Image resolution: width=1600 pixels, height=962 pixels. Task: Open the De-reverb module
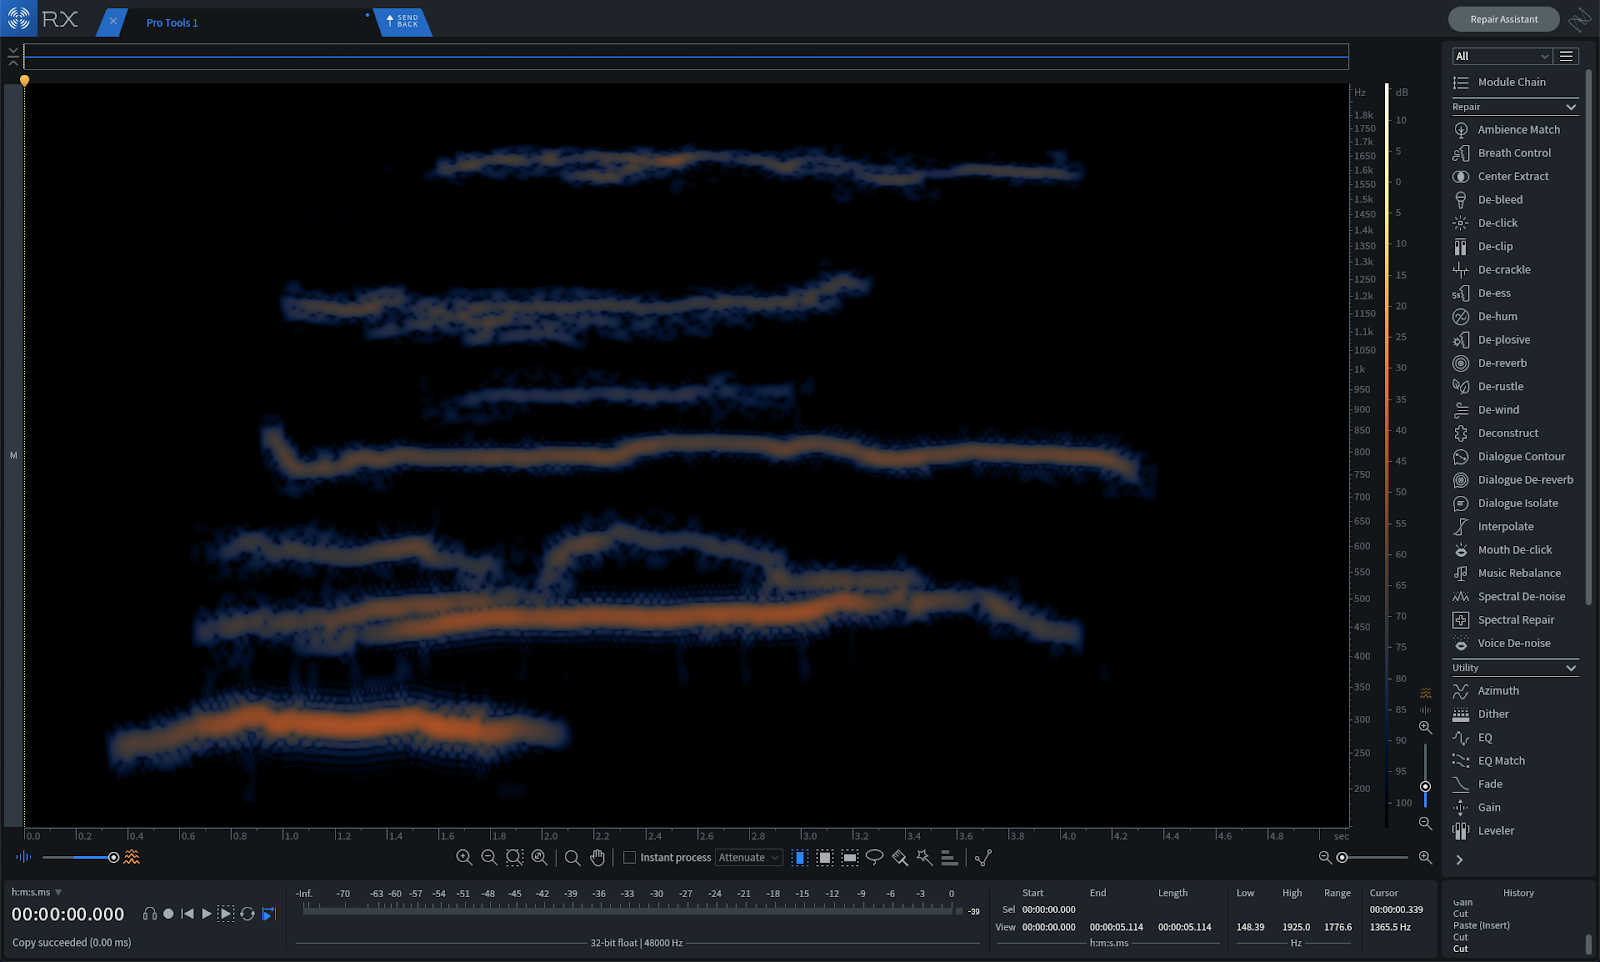point(1515,363)
